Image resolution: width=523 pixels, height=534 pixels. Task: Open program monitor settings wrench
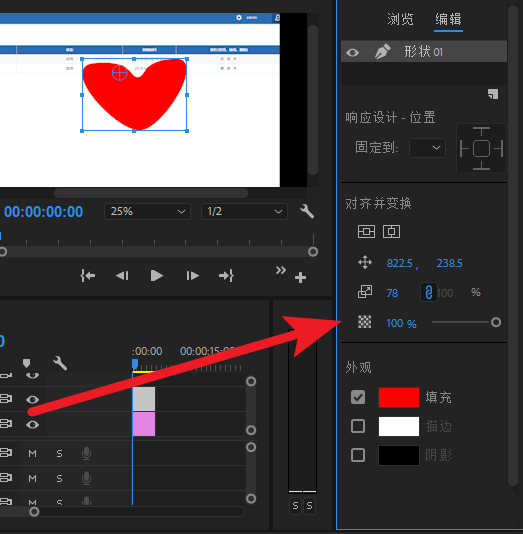(307, 211)
